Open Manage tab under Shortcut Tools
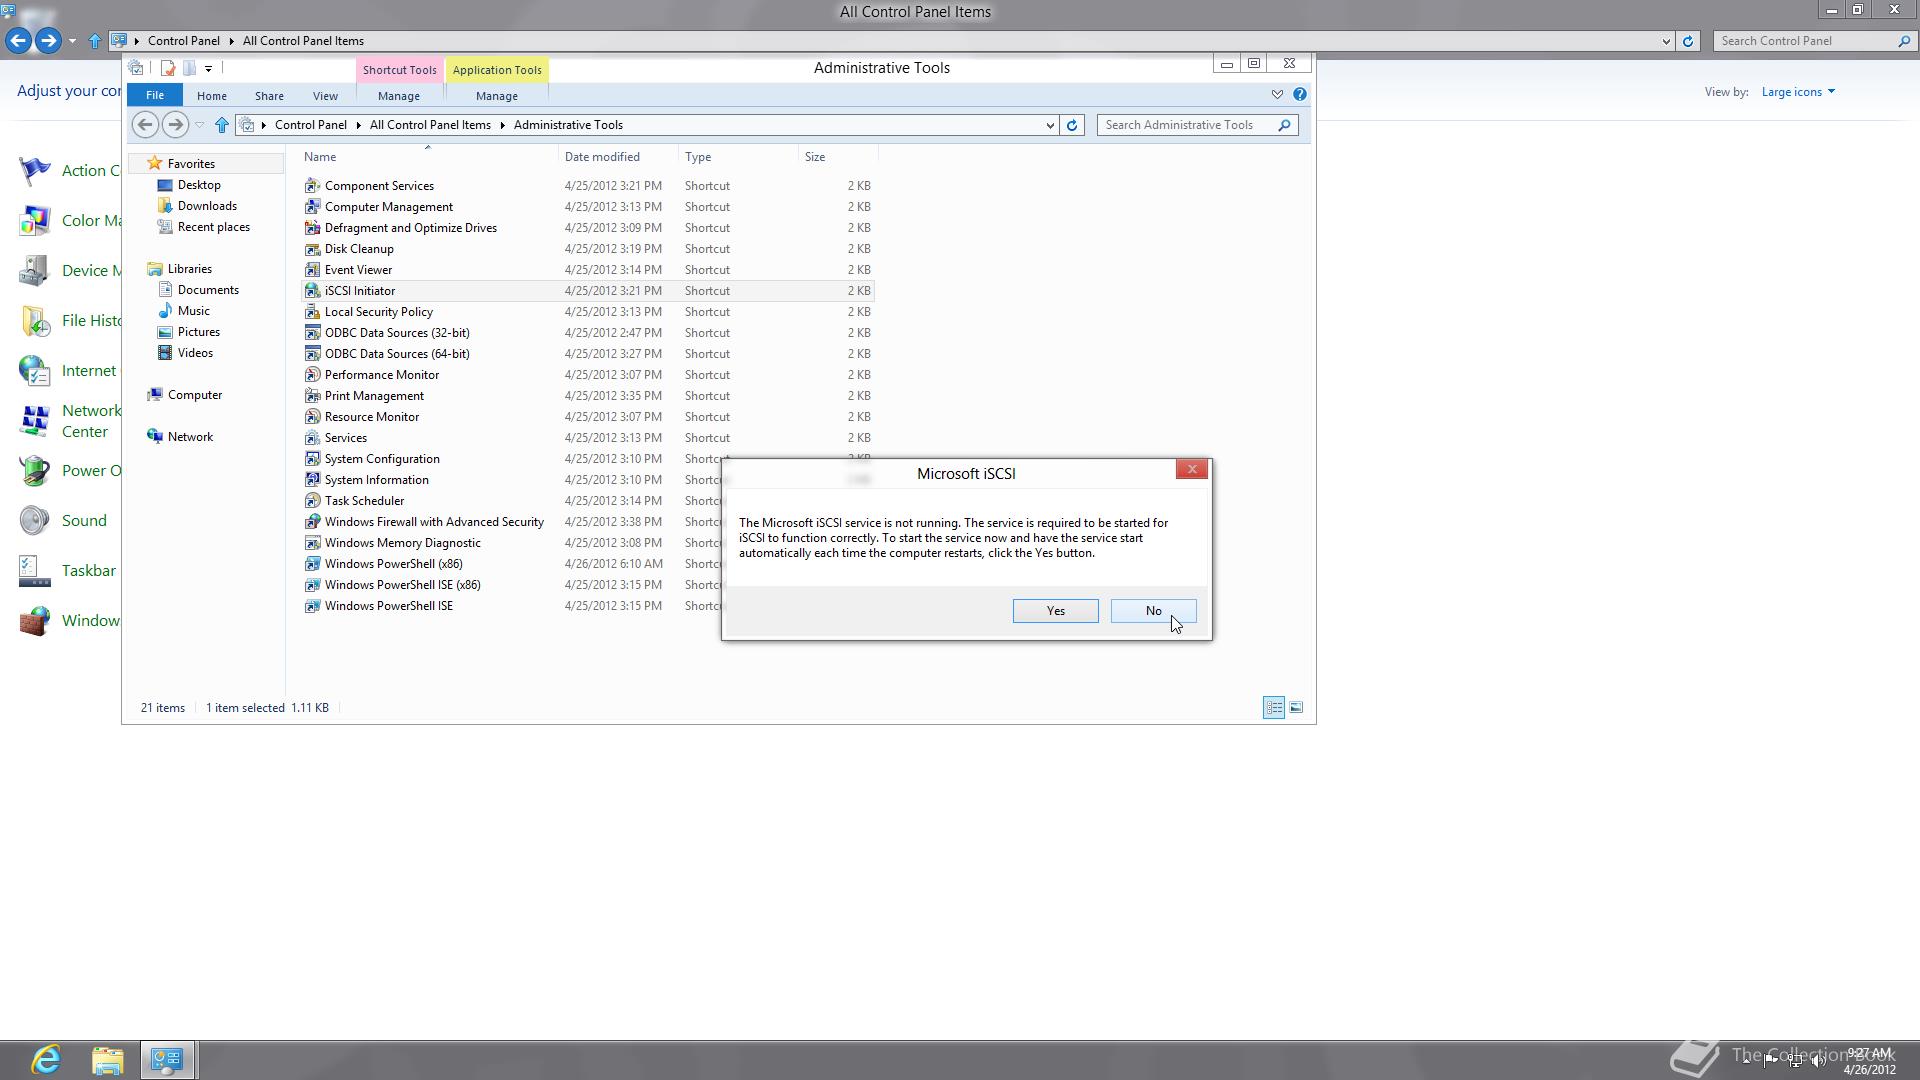Screen dimensions: 1920x1080 pyautogui.click(x=399, y=96)
